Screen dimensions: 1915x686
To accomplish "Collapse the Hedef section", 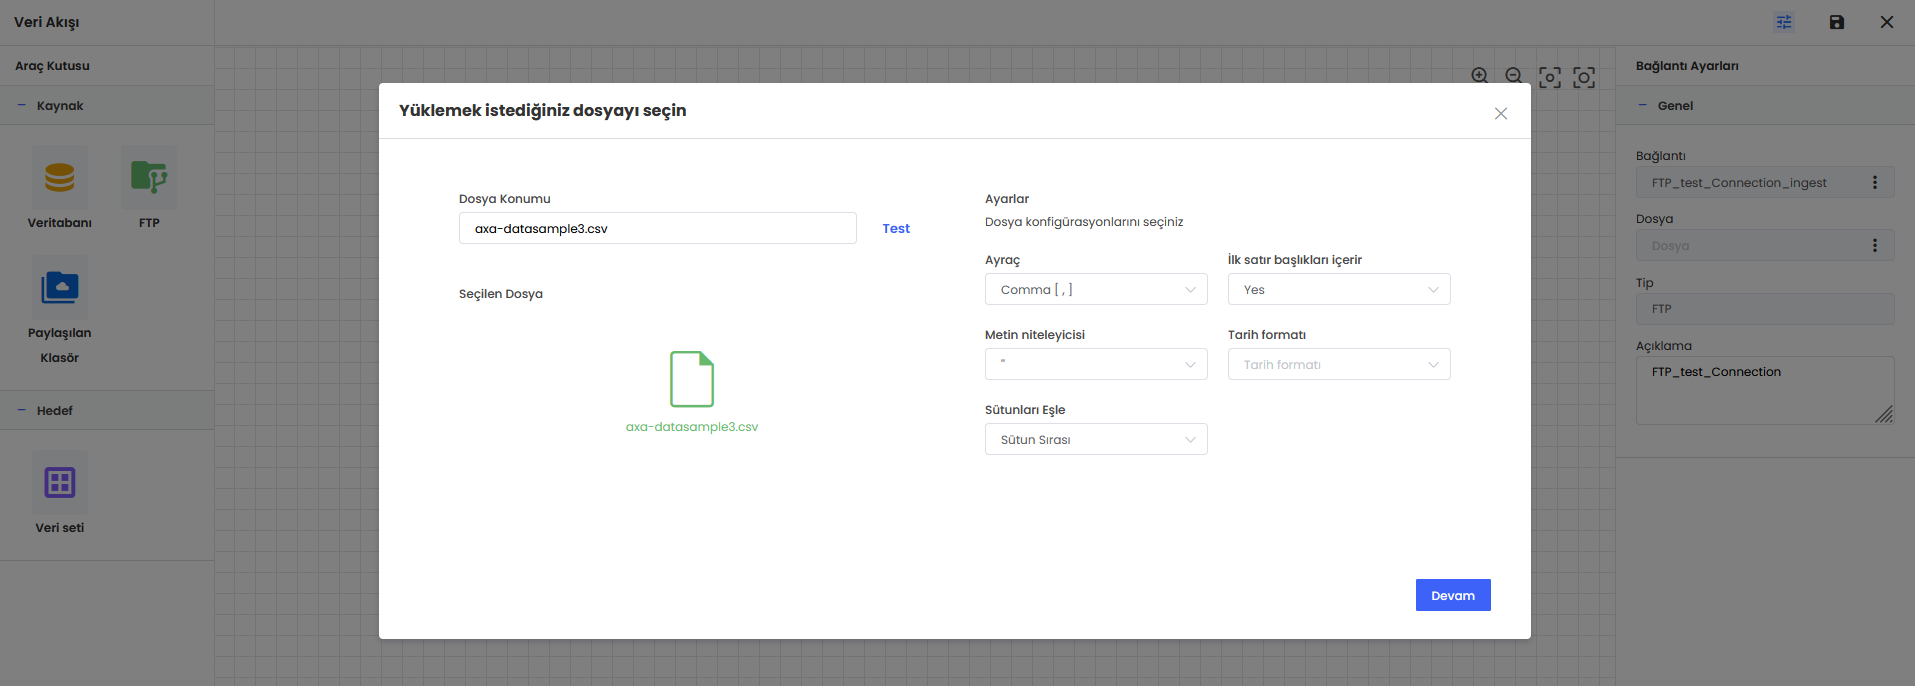I will coord(22,410).
